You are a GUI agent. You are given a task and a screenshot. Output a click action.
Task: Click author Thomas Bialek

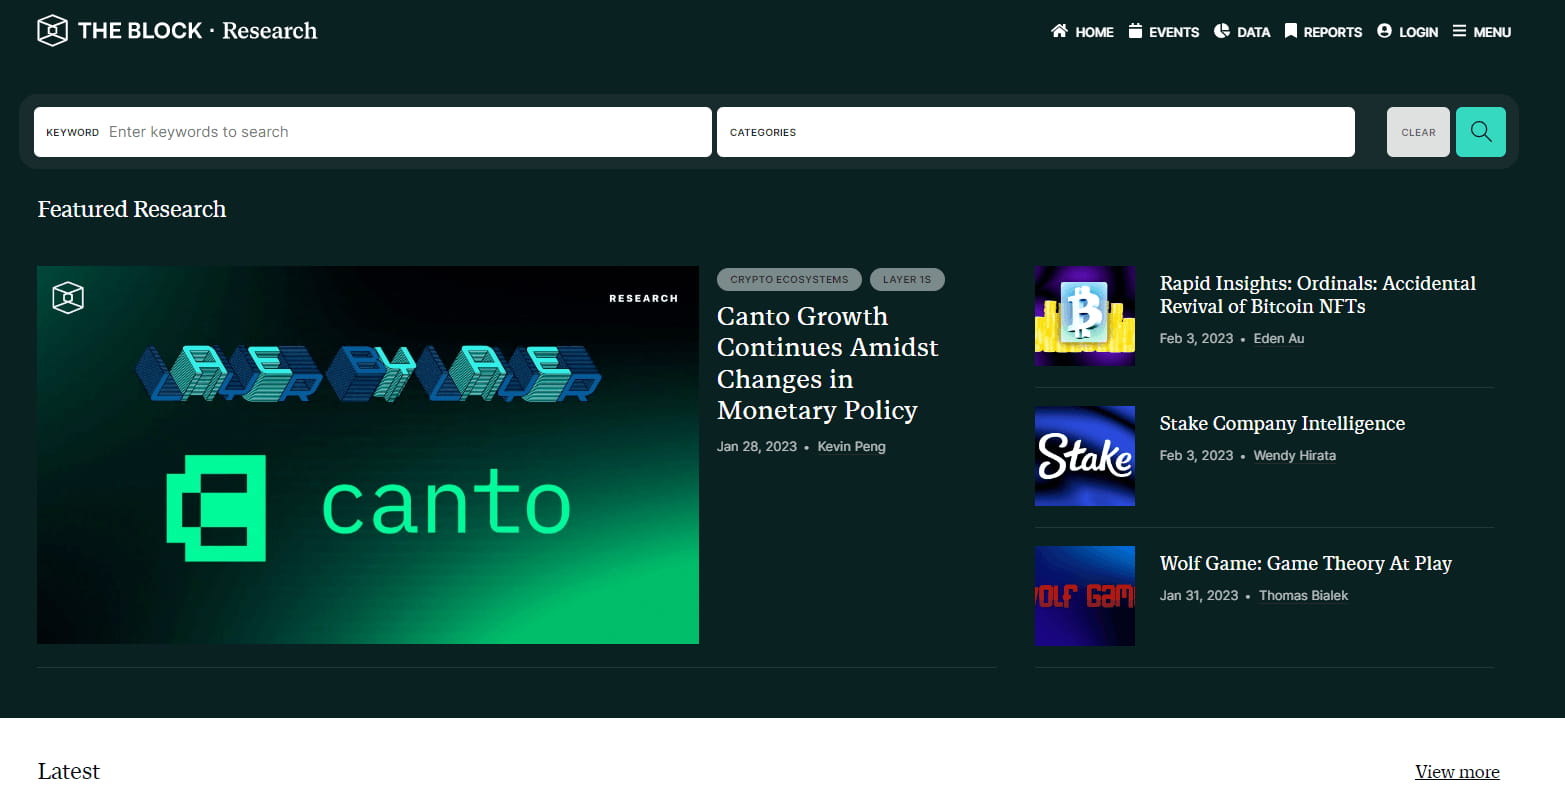(x=1304, y=596)
